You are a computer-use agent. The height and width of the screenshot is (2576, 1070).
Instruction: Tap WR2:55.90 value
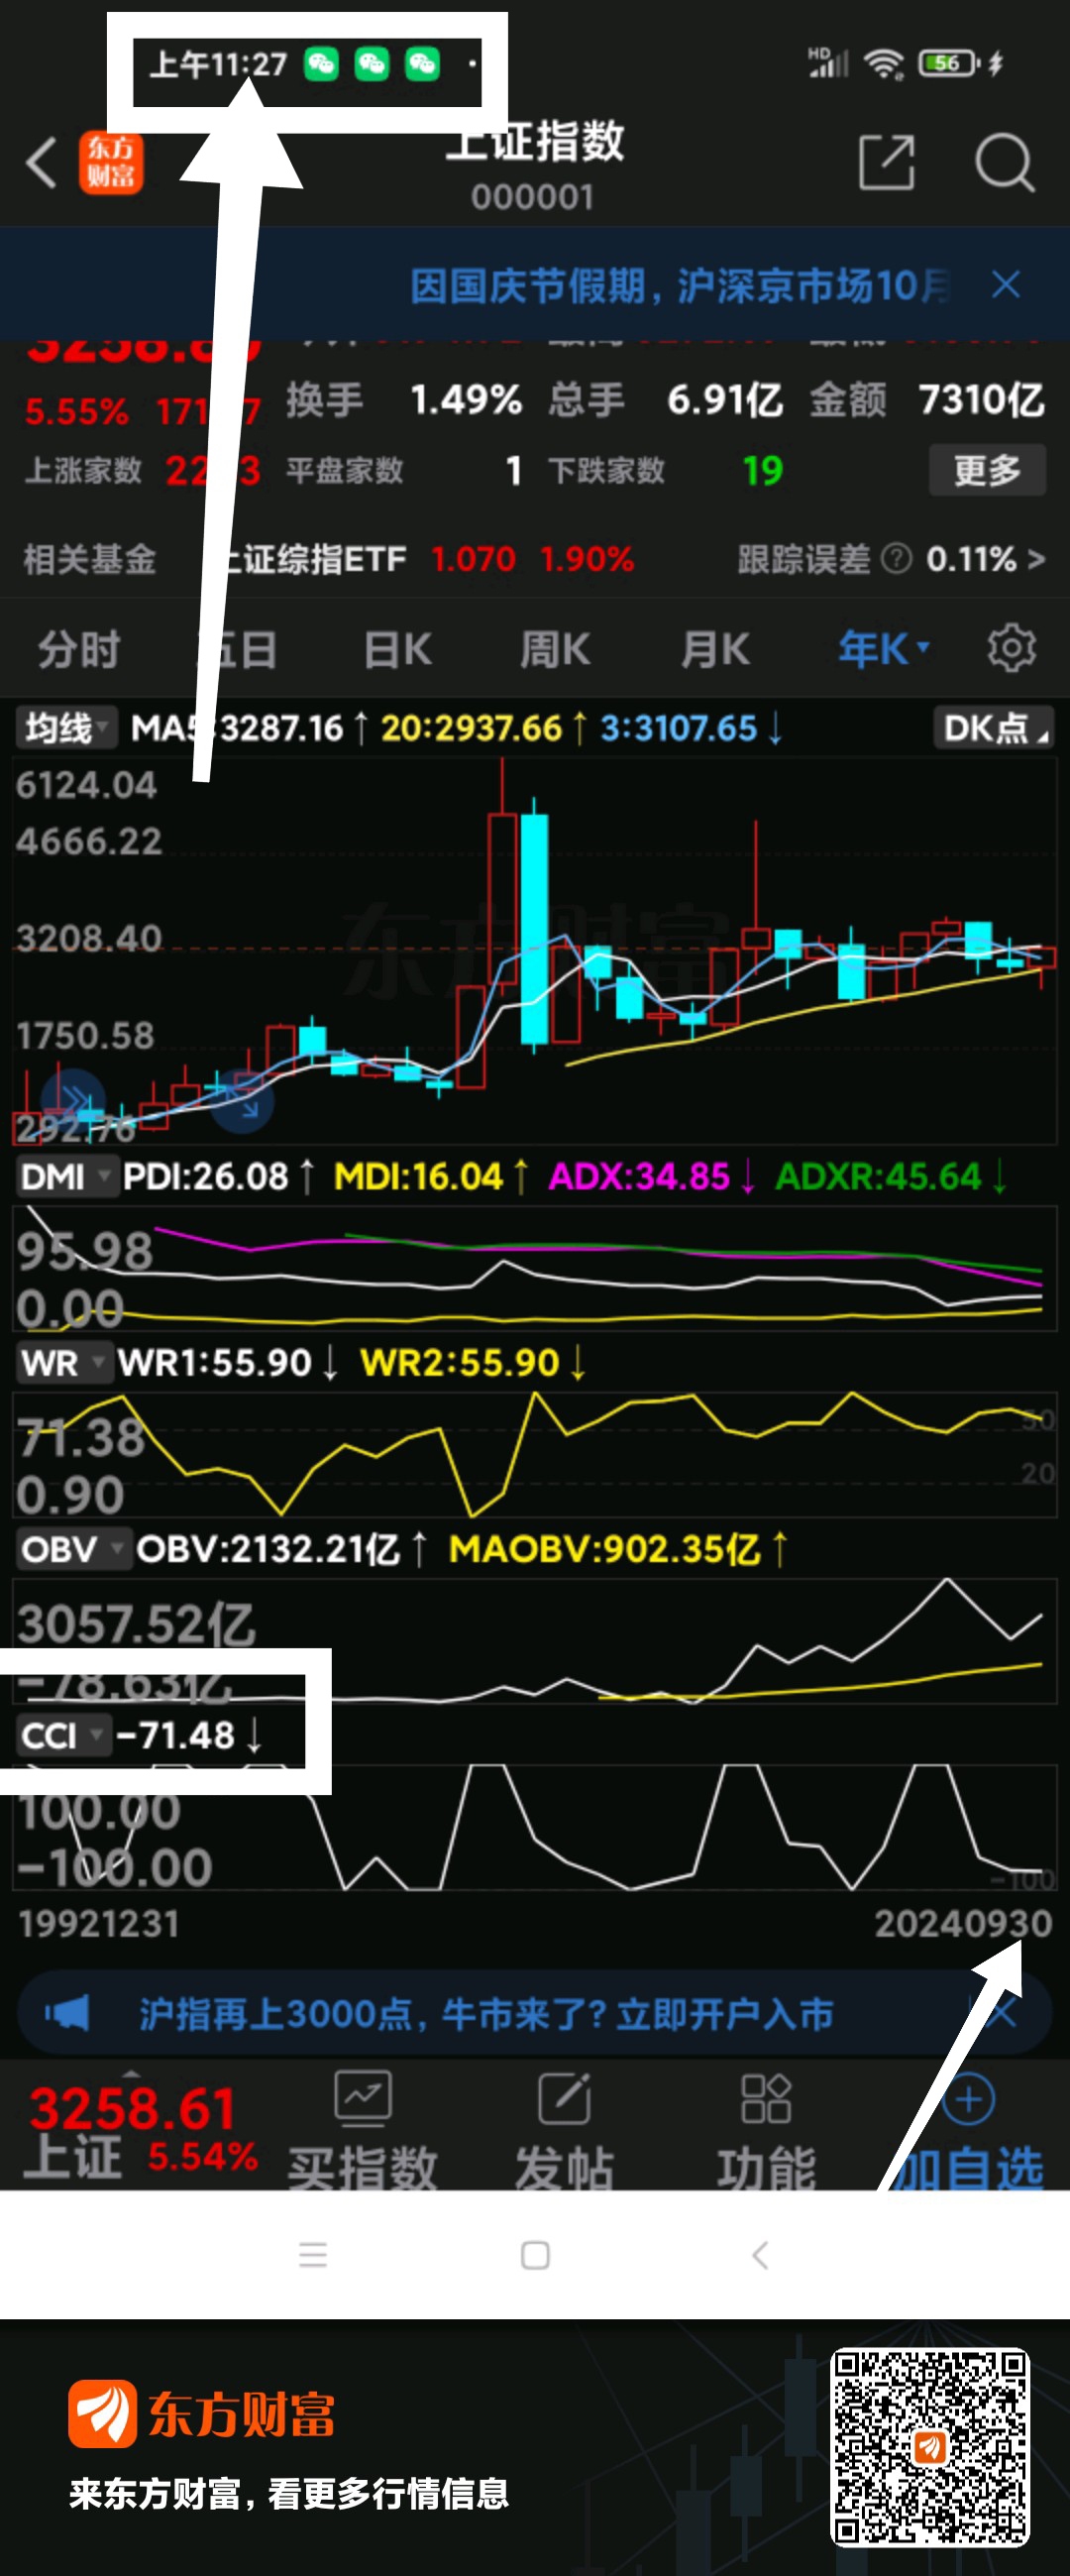tap(472, 1362)
